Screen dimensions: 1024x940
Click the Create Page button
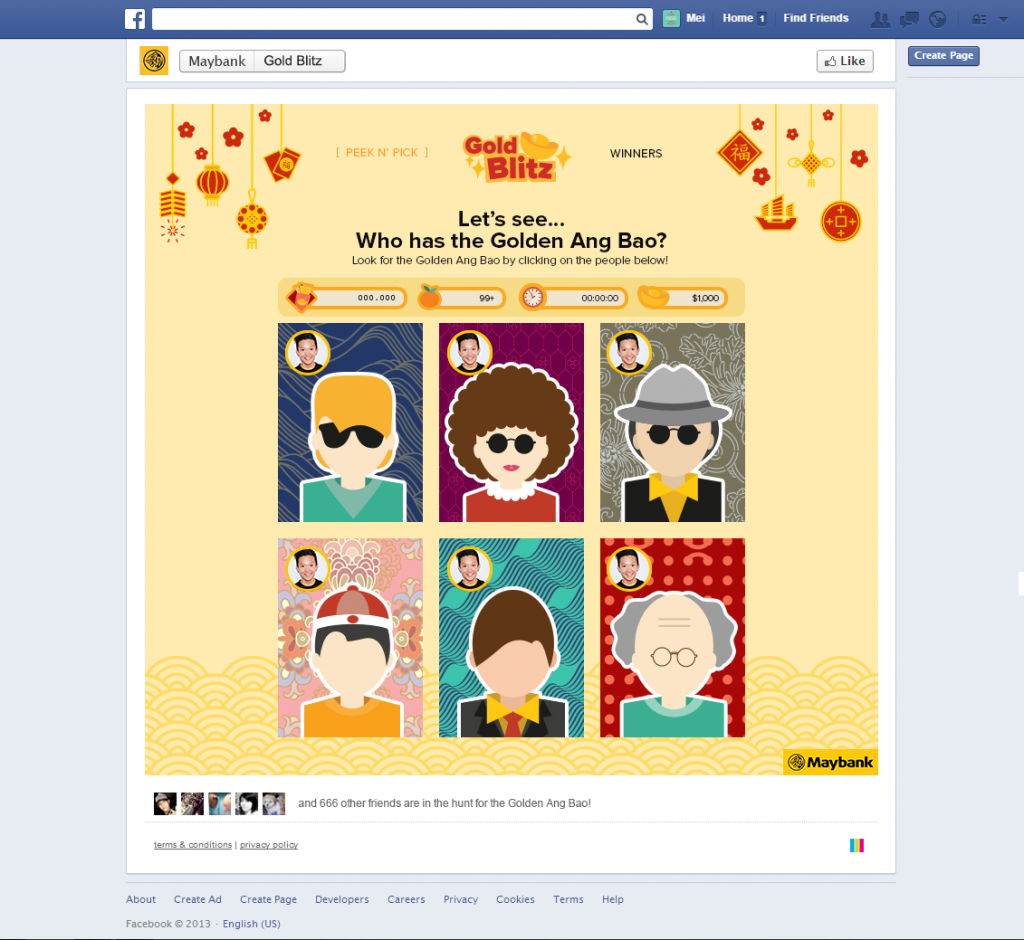pyautogui.click(x=944, y=56)
